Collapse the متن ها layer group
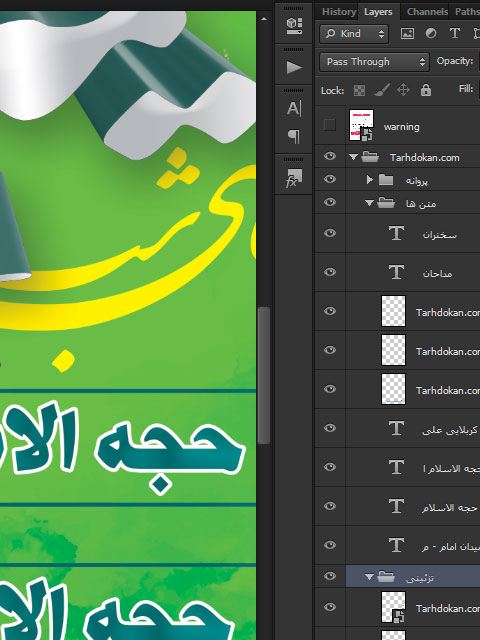The height and width of the screenshot is (640, 480). pyautogui.click(x=369, y=202)
